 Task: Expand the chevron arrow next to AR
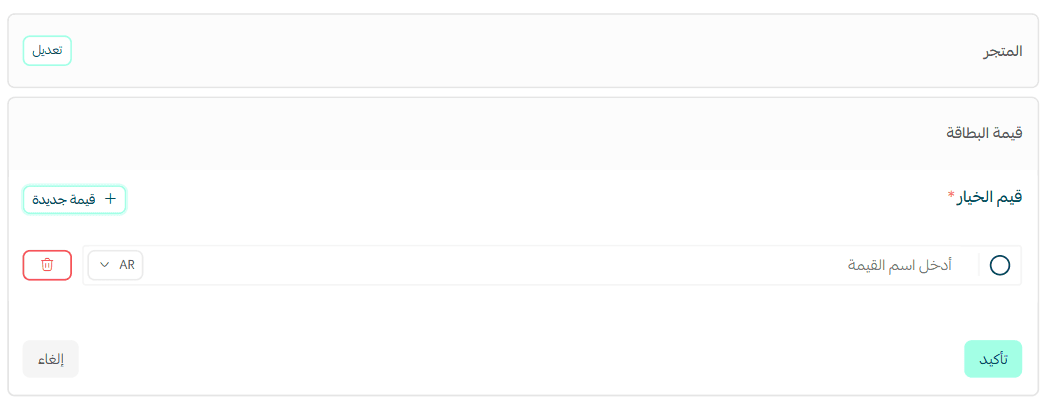pos(105,265)
